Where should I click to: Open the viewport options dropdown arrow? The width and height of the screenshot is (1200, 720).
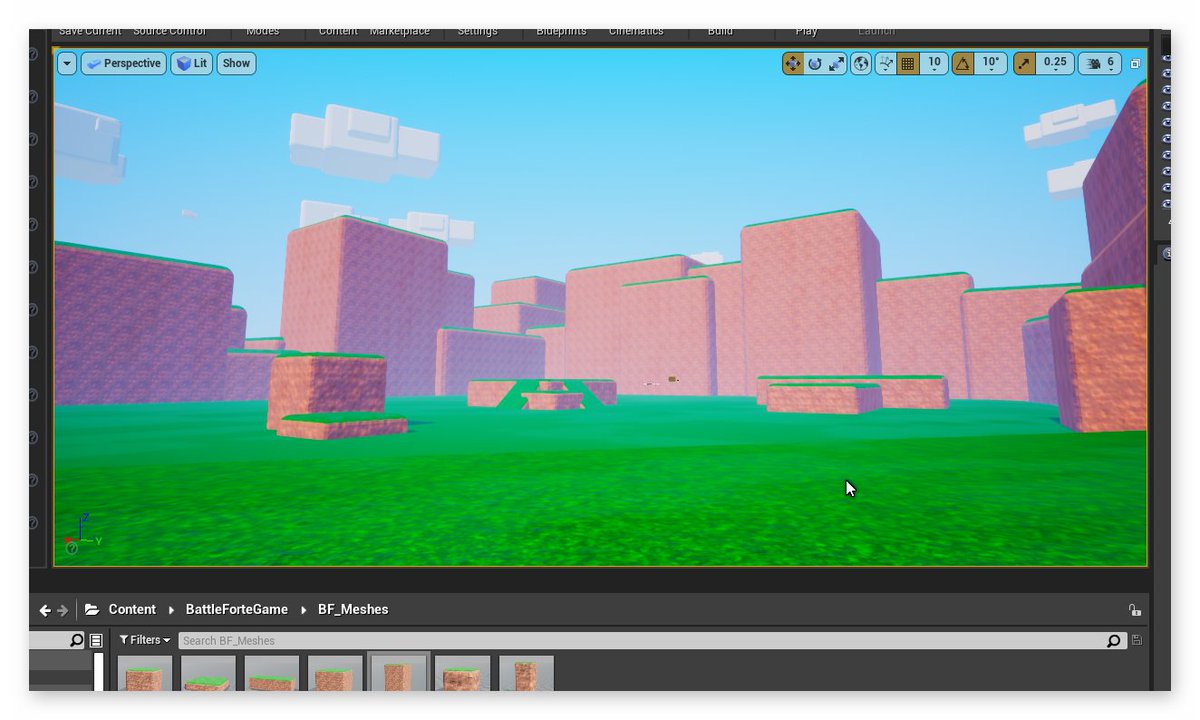pyautogui.click(x=67, y=64)
